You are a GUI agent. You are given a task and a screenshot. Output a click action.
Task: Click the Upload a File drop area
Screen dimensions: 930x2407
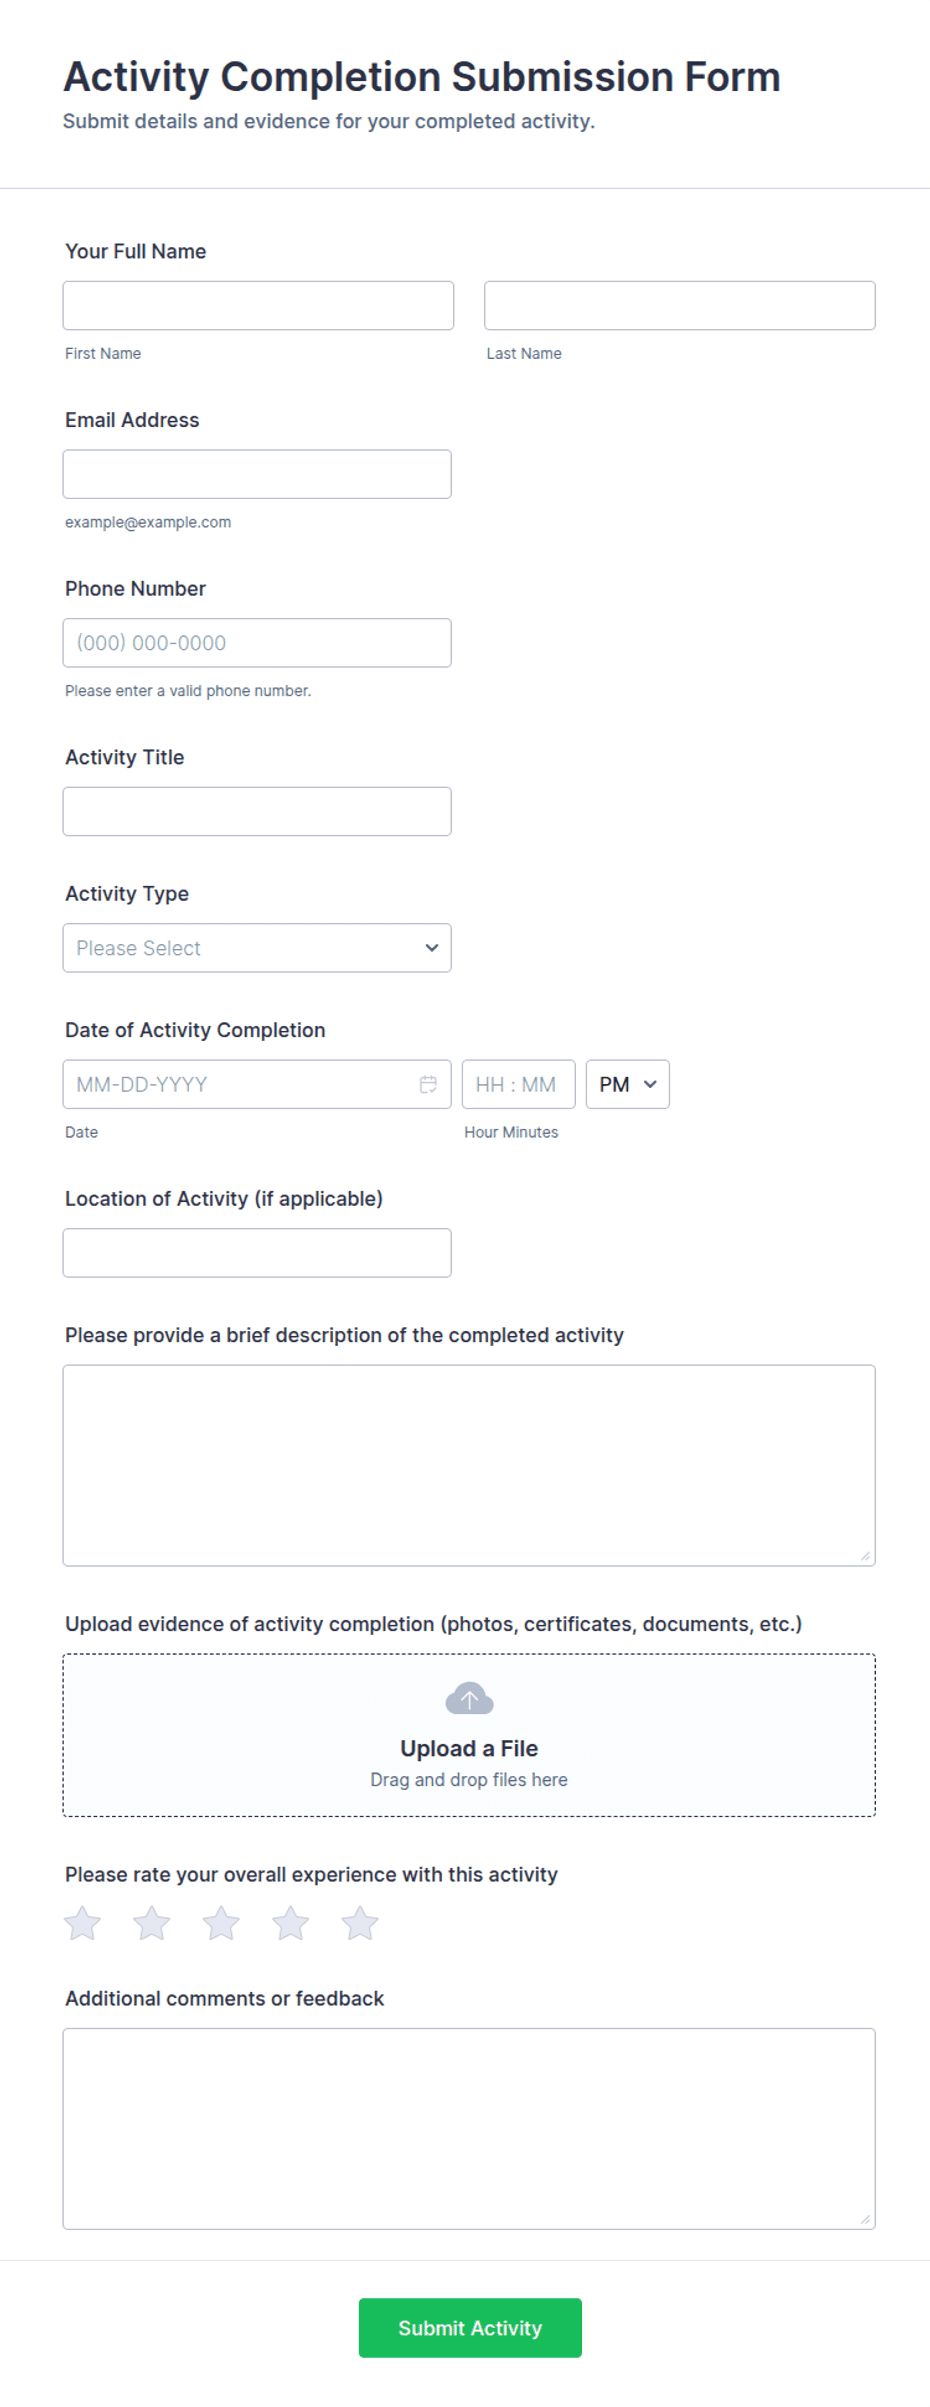tap(469, 1735)
